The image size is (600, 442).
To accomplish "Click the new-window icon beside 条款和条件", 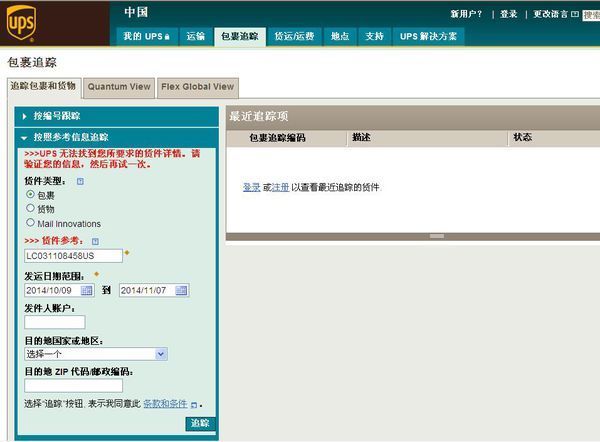I will [194, 404].
